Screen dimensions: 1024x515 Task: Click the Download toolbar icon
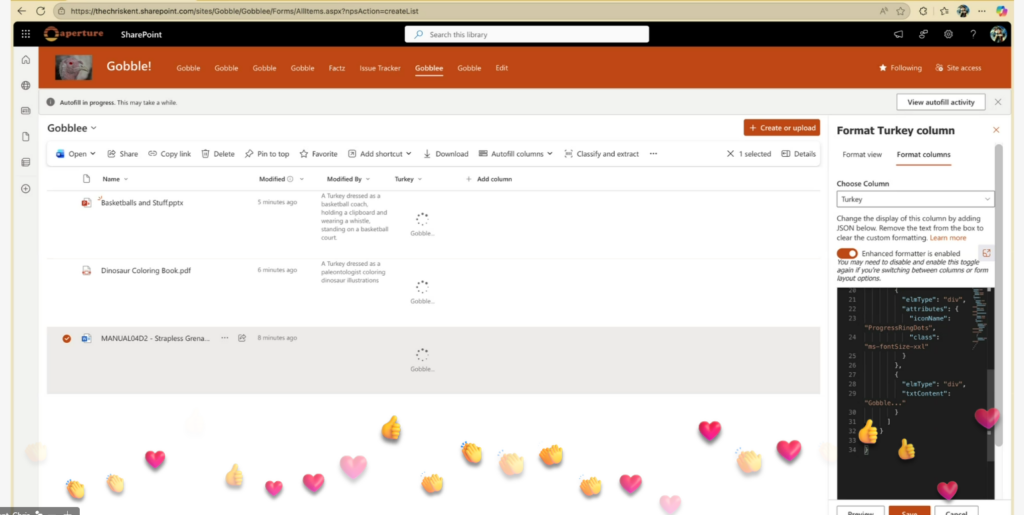446,154
